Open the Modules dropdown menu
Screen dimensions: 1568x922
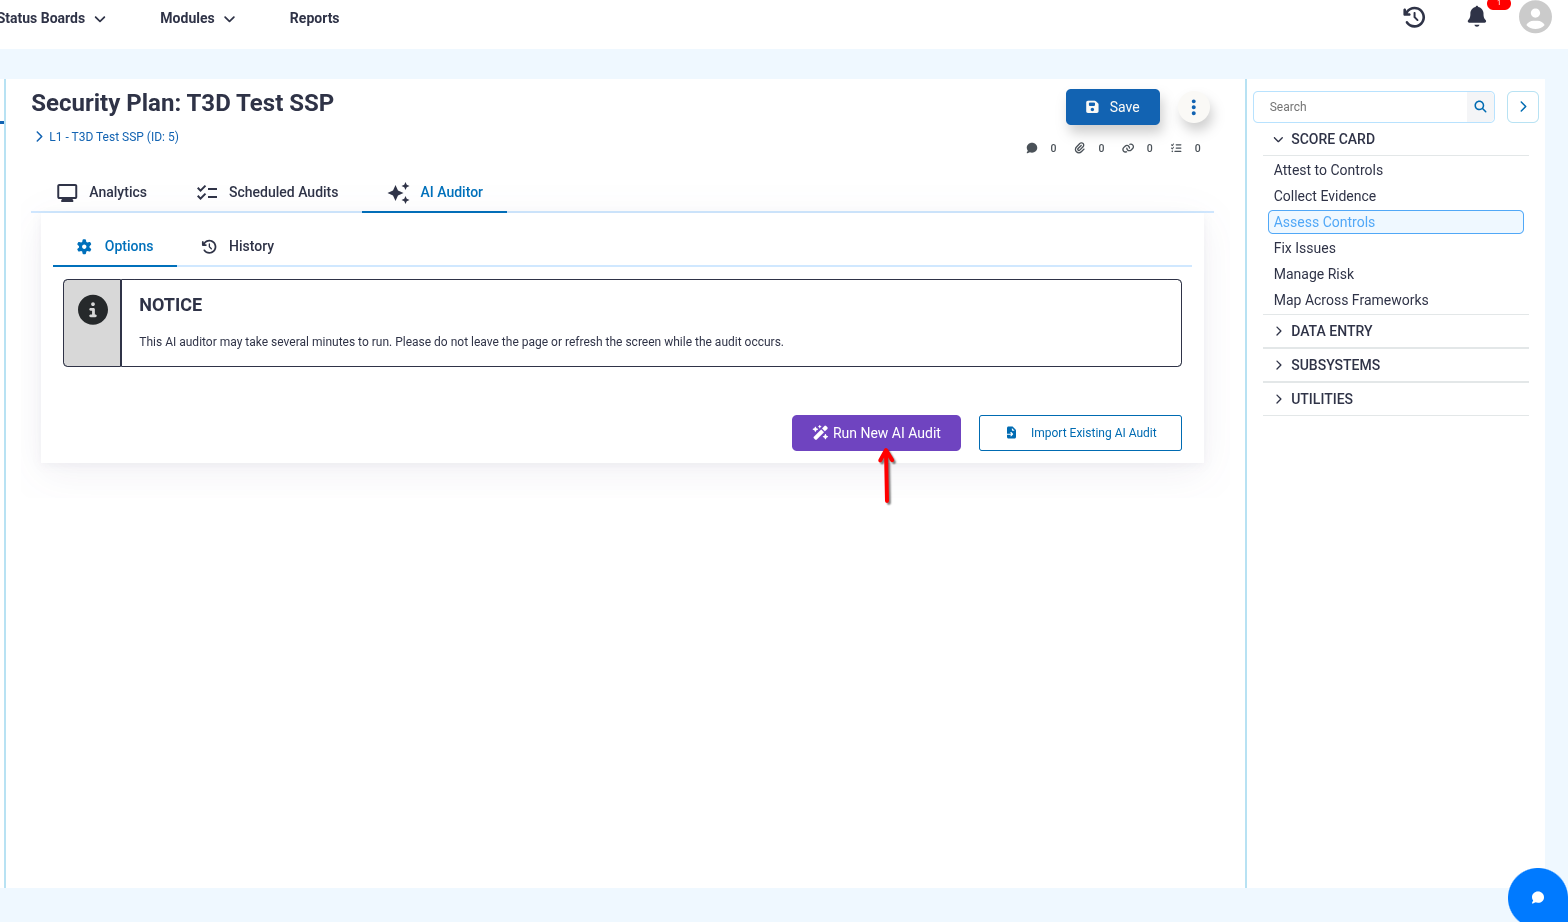click(x=198, y=18)
